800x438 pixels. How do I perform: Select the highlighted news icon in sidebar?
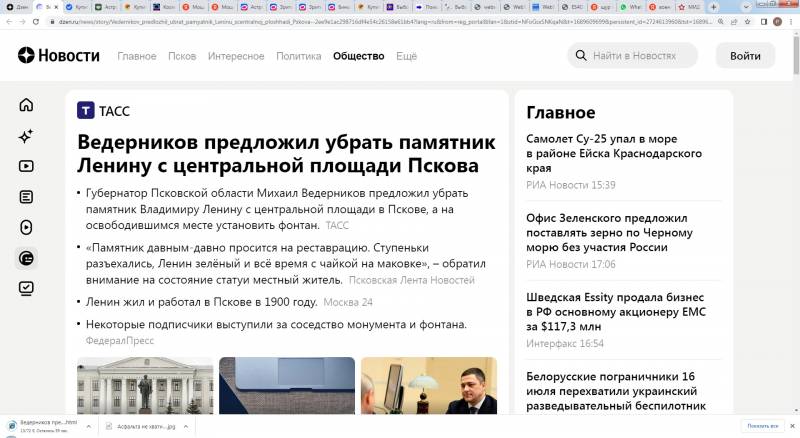(26, 258)
